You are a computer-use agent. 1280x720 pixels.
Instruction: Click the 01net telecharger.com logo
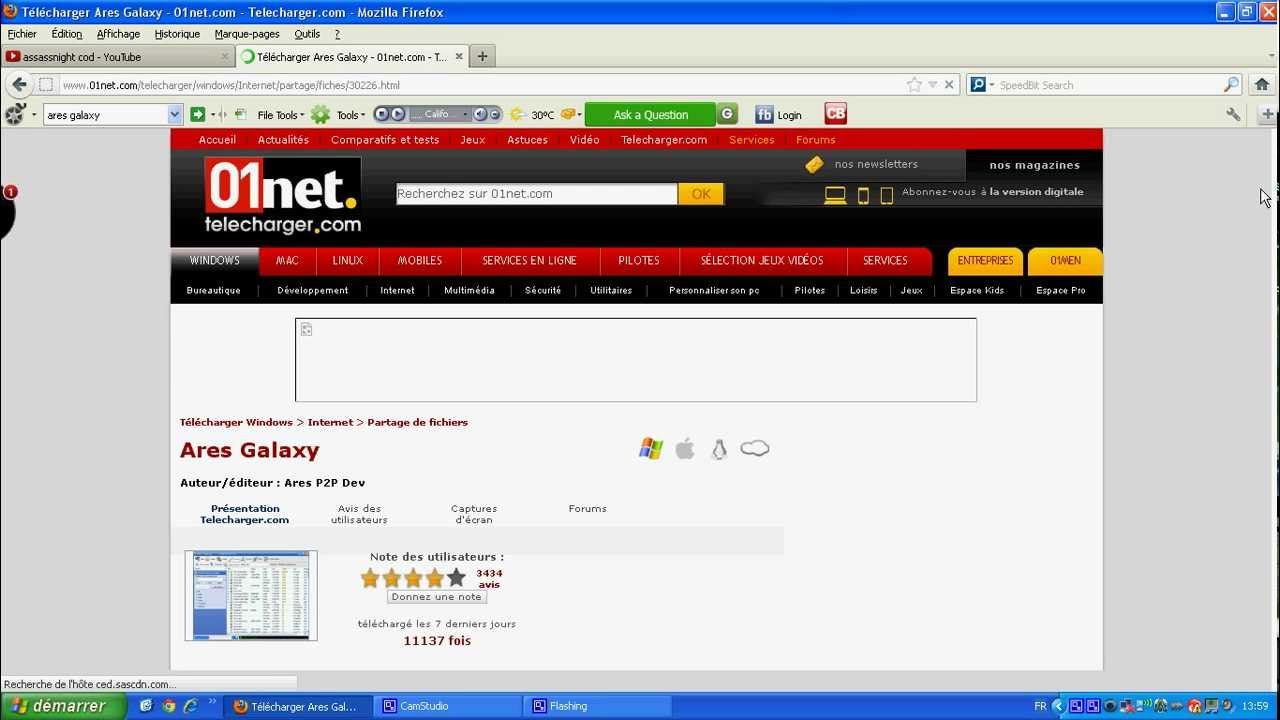point(283,196)
